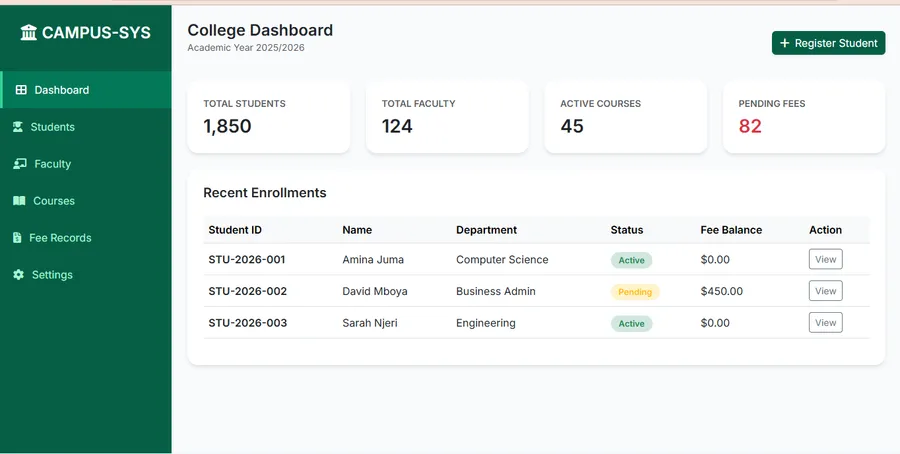
Task: Open the Faculty section
Action: 86,164
